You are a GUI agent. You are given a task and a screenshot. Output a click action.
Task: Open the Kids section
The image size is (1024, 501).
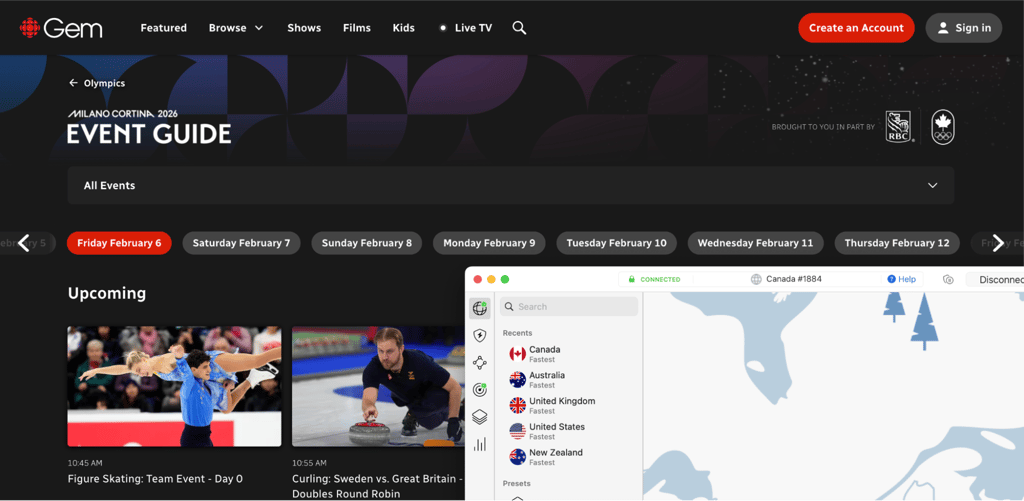click(x=404, y=28)
